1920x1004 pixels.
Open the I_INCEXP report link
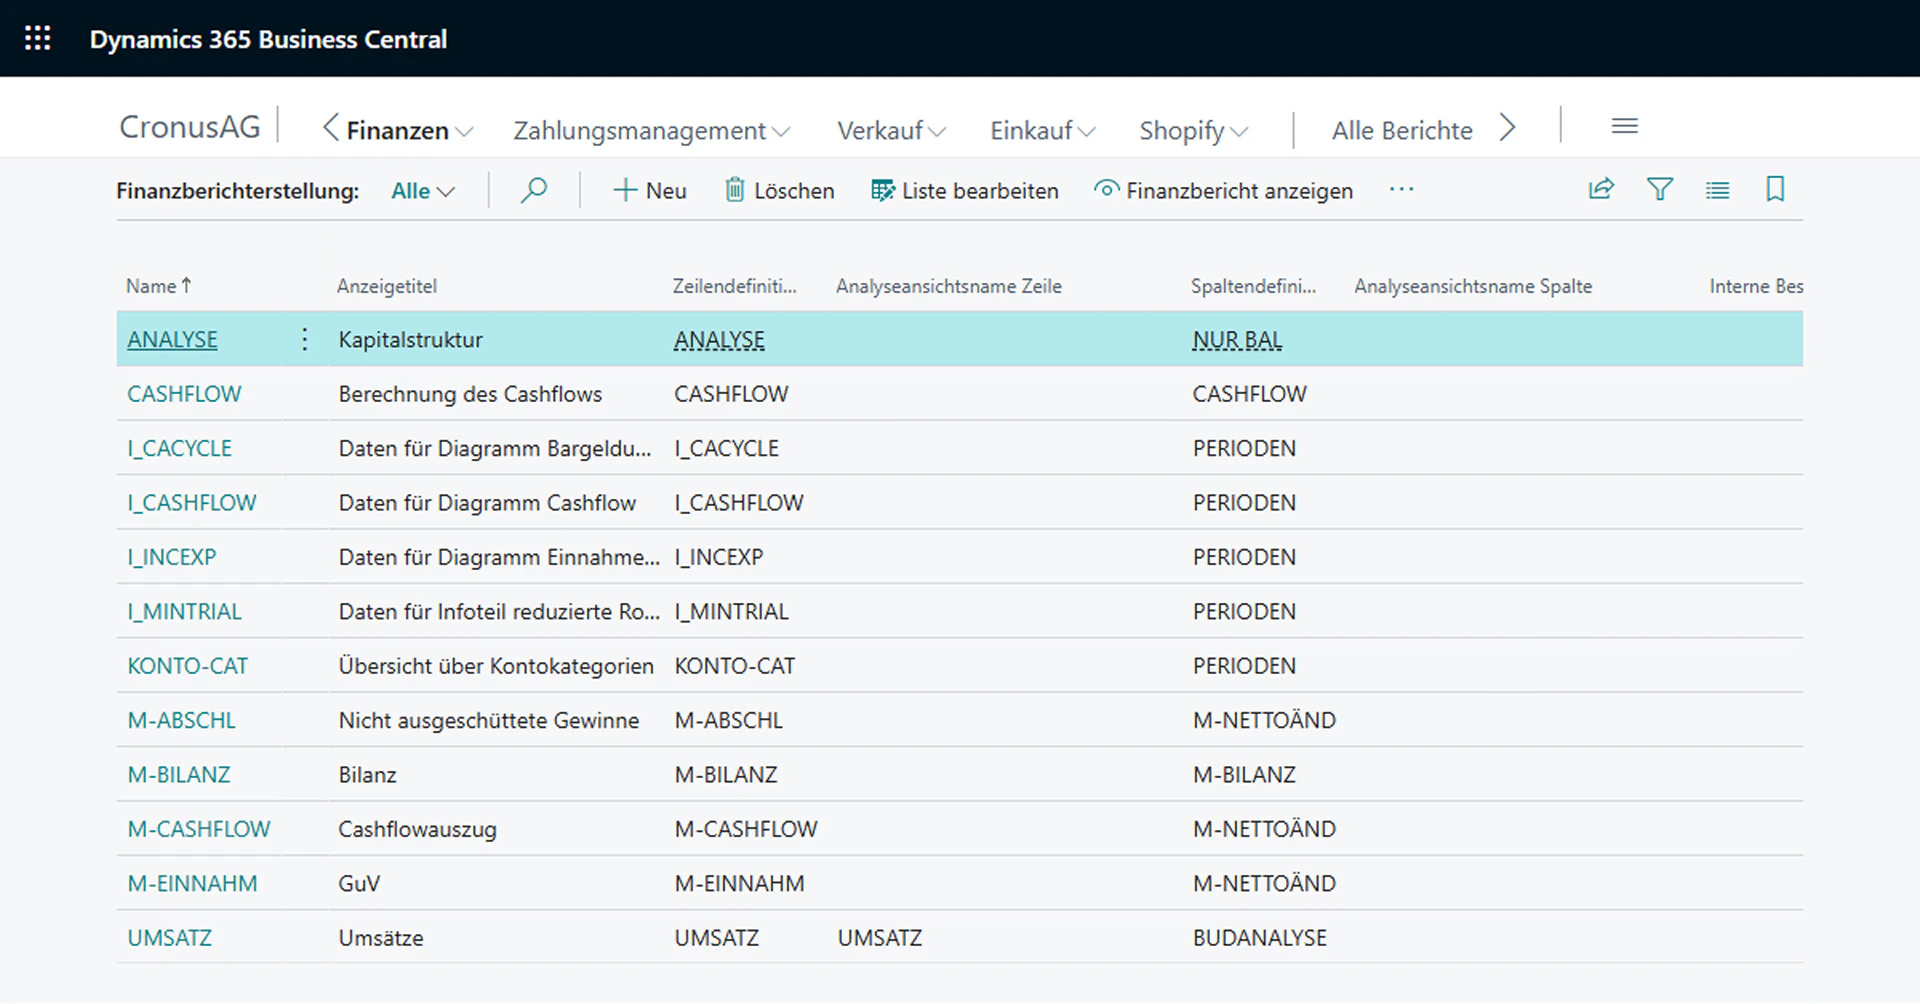(x=171, y=557)
